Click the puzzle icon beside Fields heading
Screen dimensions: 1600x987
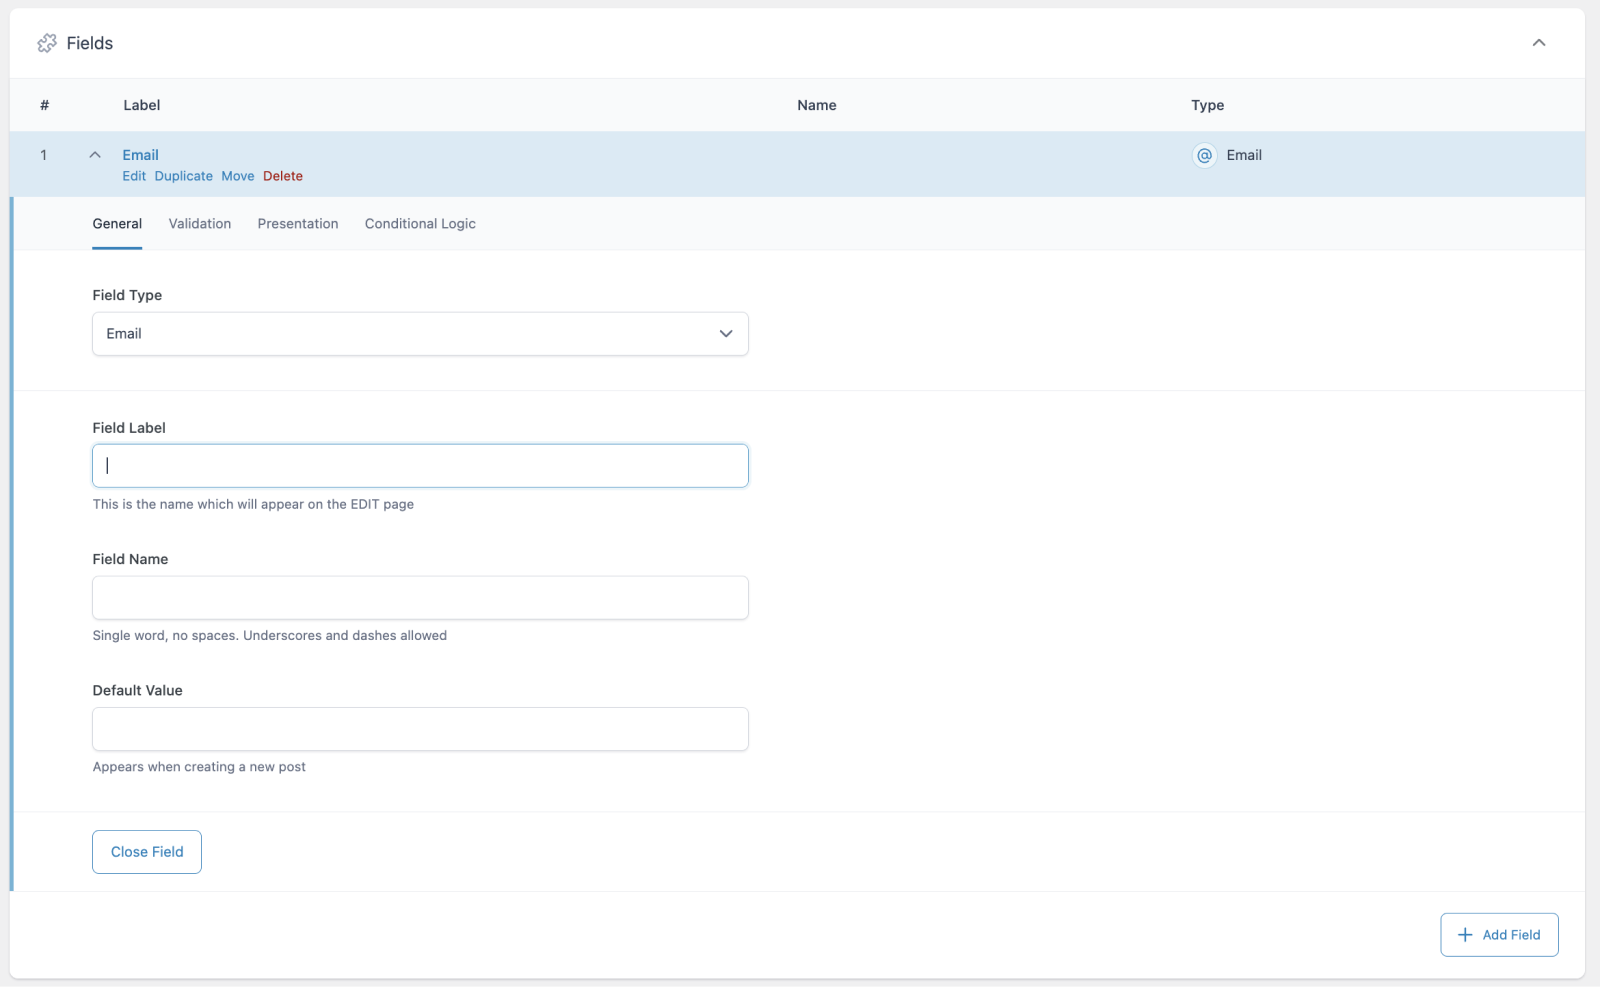pos(46,43)
